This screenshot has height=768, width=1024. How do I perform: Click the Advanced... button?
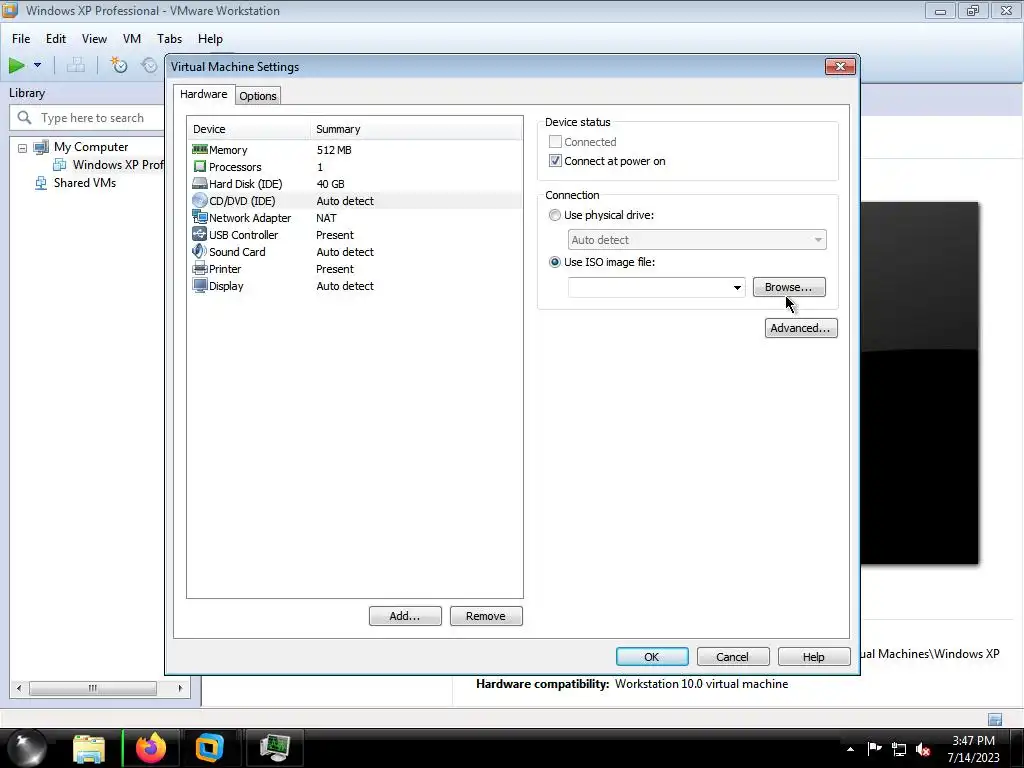801,328
